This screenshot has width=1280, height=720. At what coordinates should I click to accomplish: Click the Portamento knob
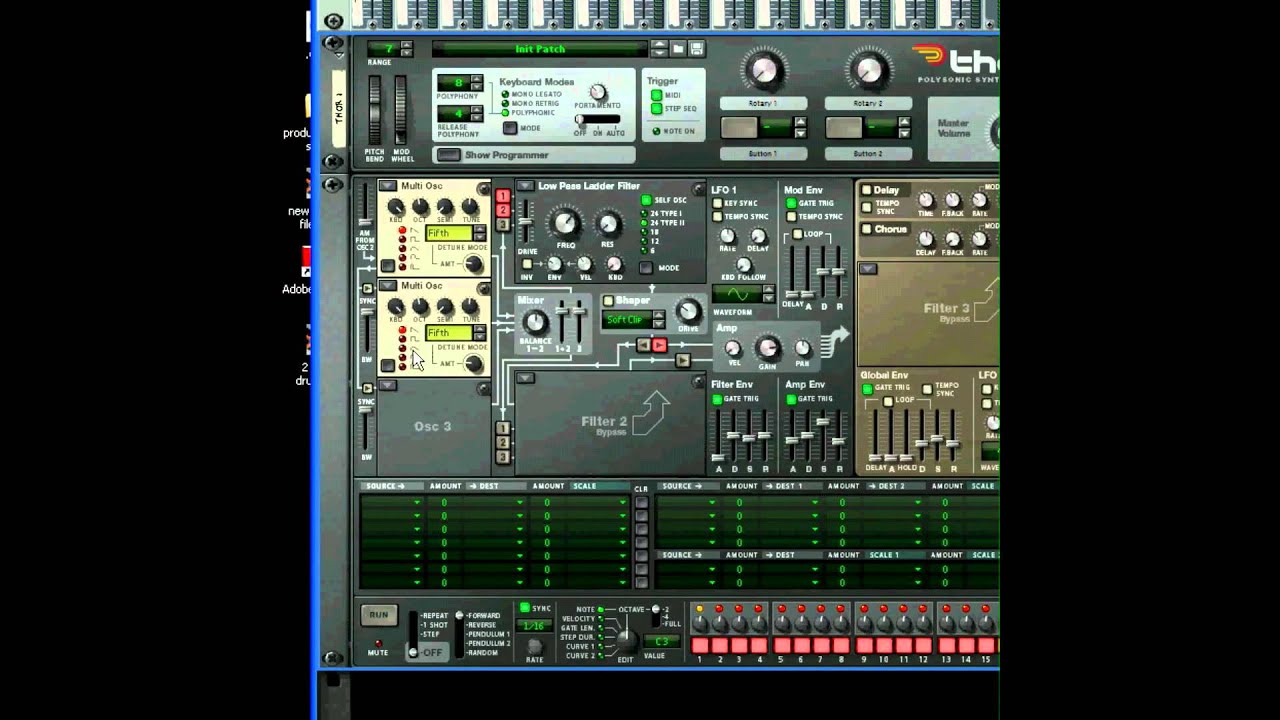(598, 92)
